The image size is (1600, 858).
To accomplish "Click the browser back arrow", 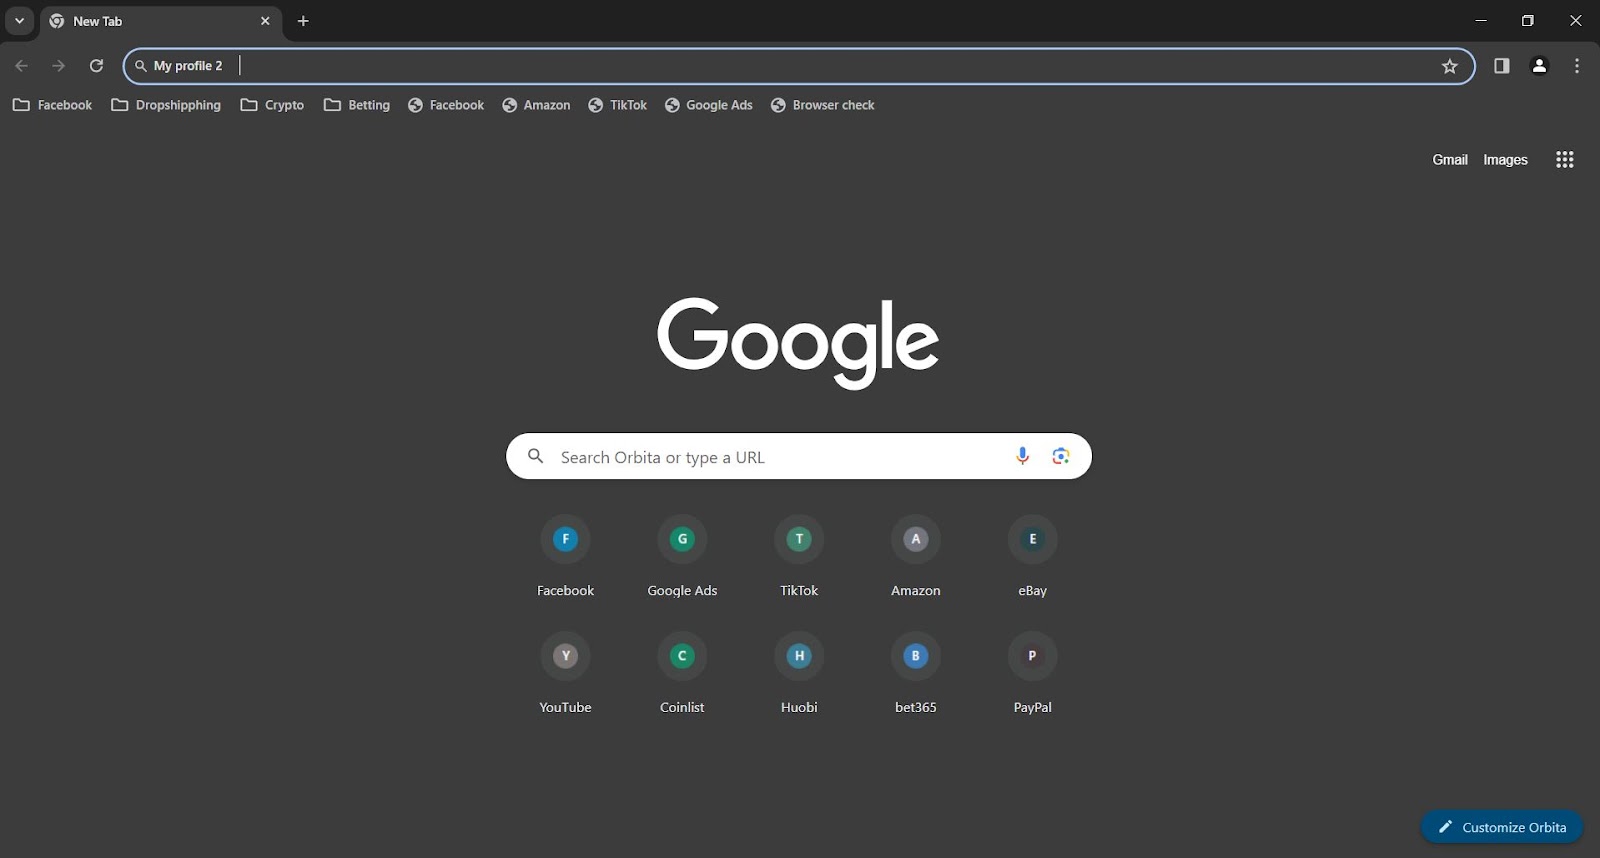I will point(22,66).
